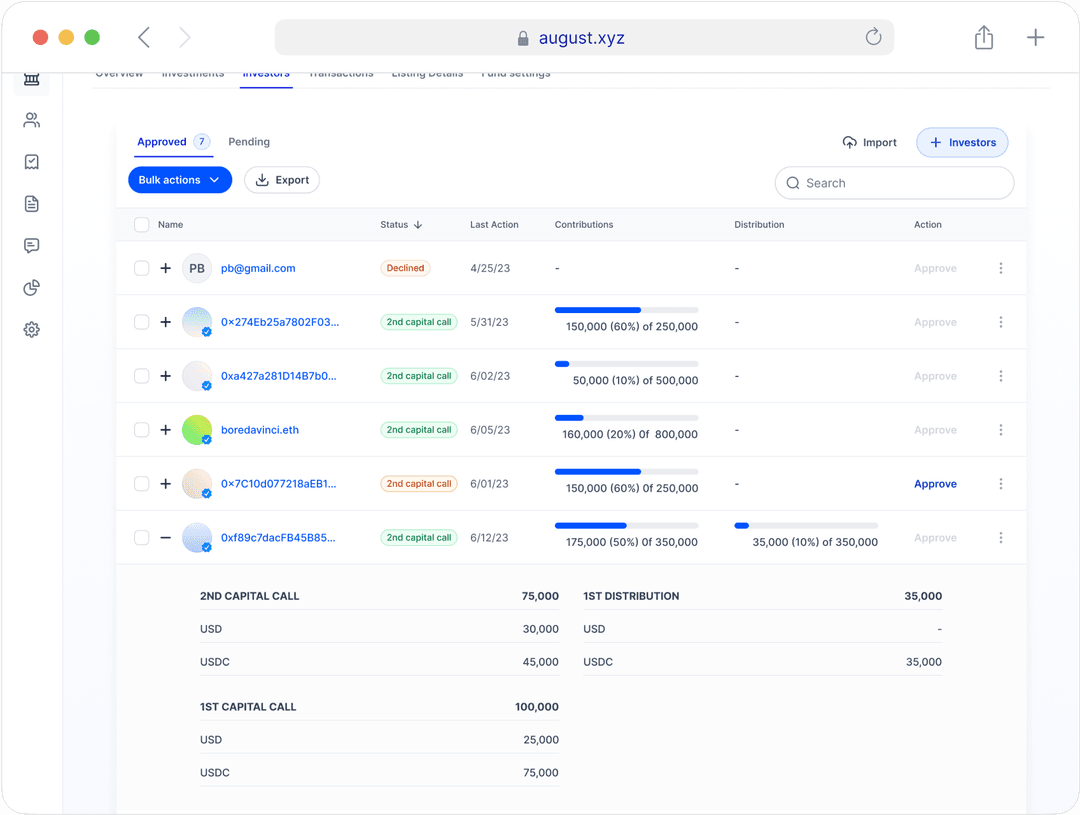Focus the august.xyz address bar
1080x815 pixels.
tap(584, 37)
